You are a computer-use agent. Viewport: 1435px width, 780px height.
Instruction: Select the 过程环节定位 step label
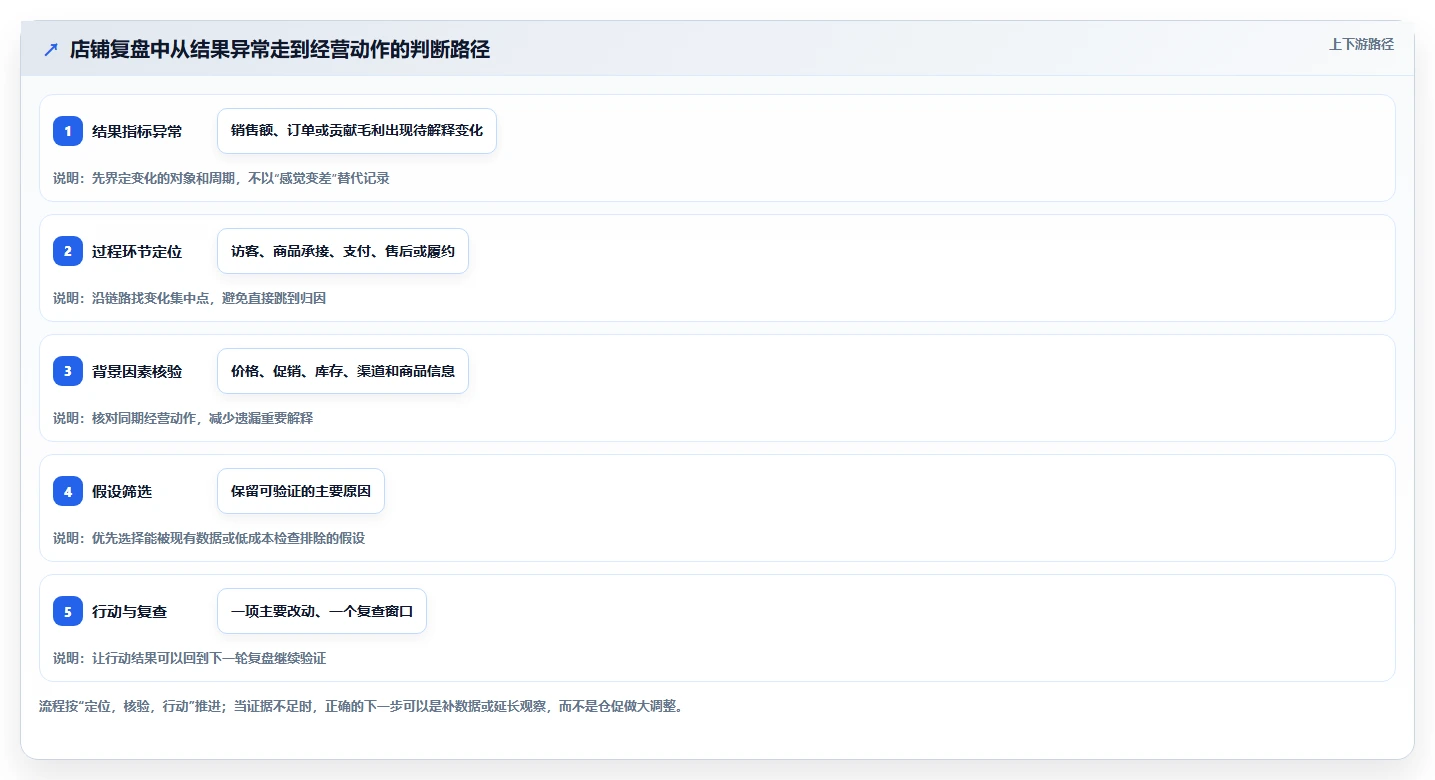coord(137,251)
